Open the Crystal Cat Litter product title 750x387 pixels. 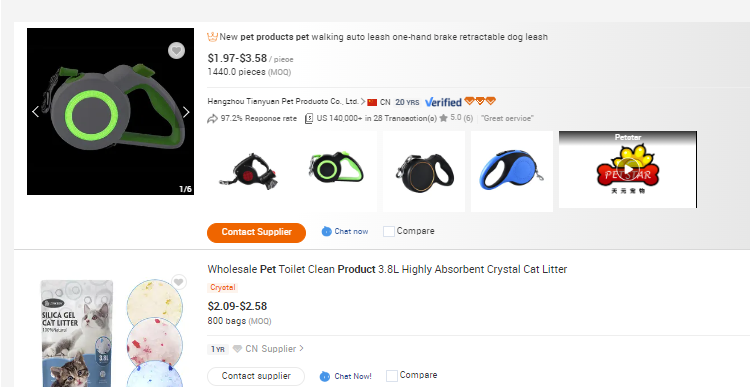(x=387, y=269)
